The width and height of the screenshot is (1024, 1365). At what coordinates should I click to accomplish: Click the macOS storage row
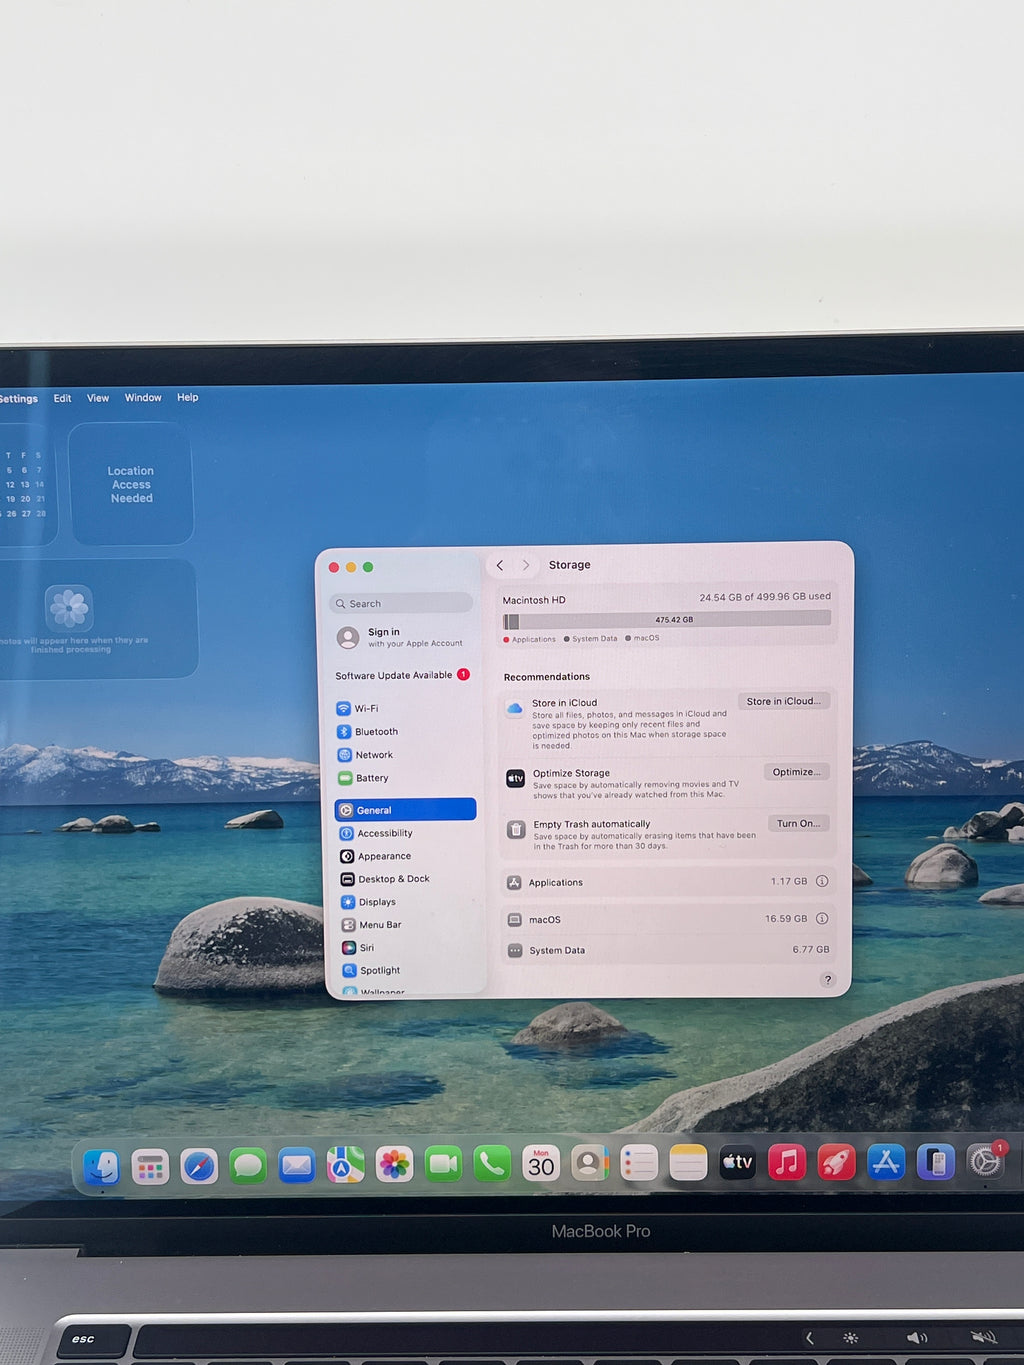coord(667,919)
